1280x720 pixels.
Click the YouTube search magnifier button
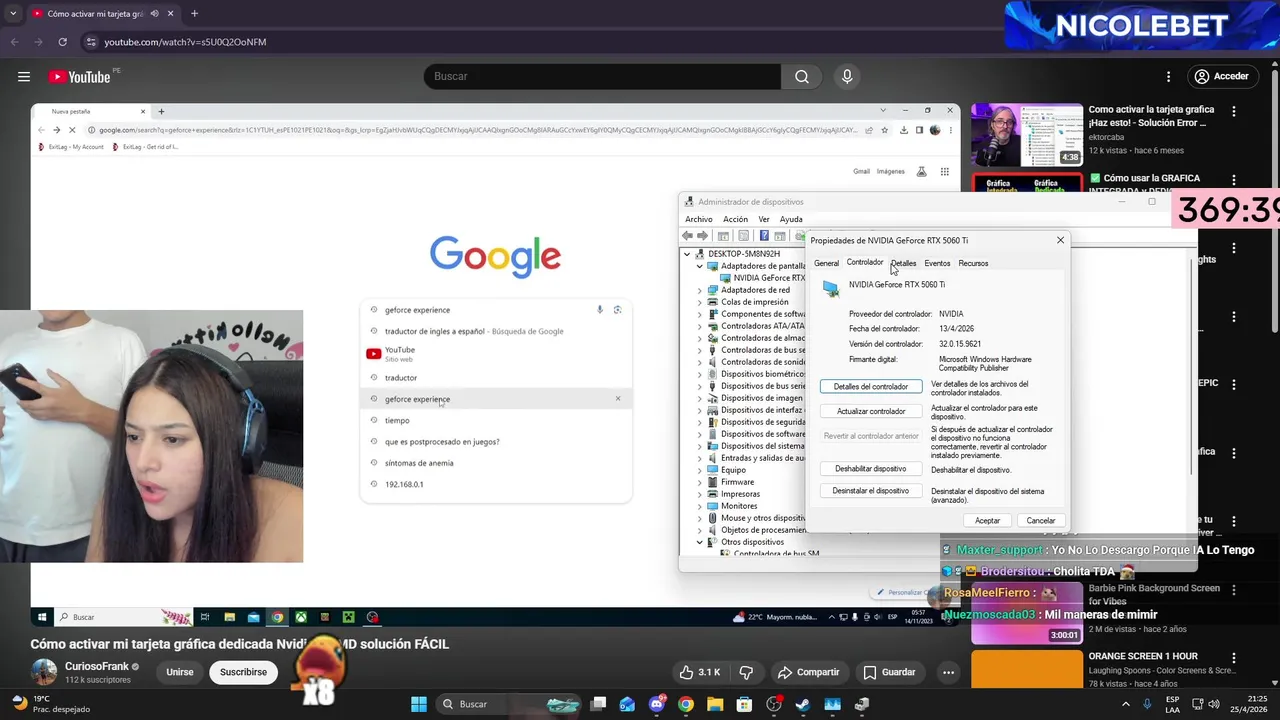coord(802,77)
